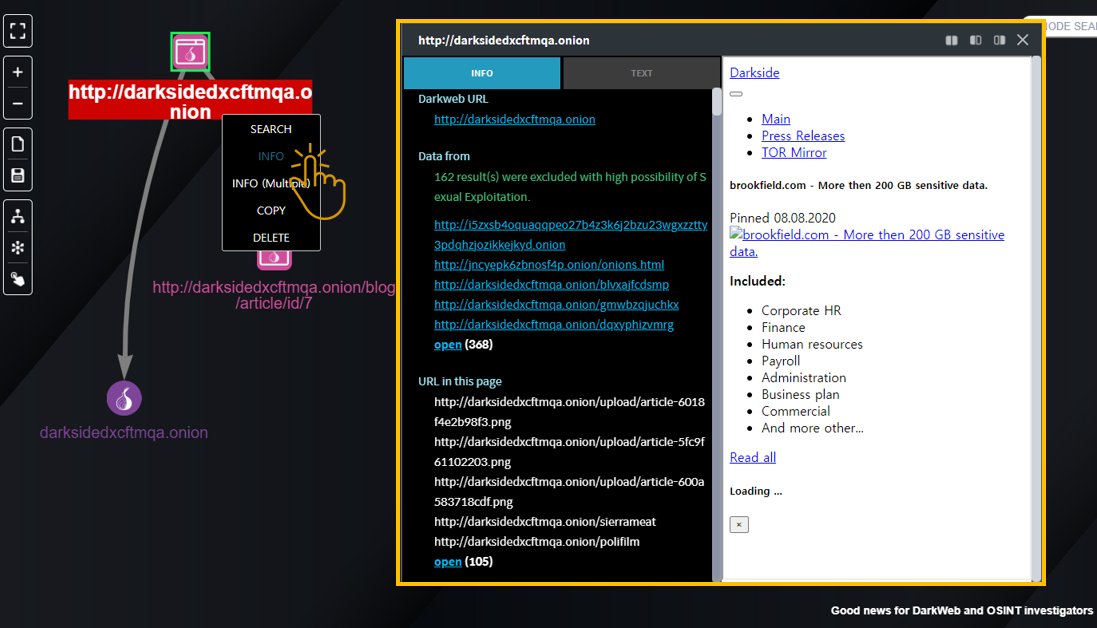Open the Read all link
This screenshot has width=1097, height=628.
[x=753, y=457]
